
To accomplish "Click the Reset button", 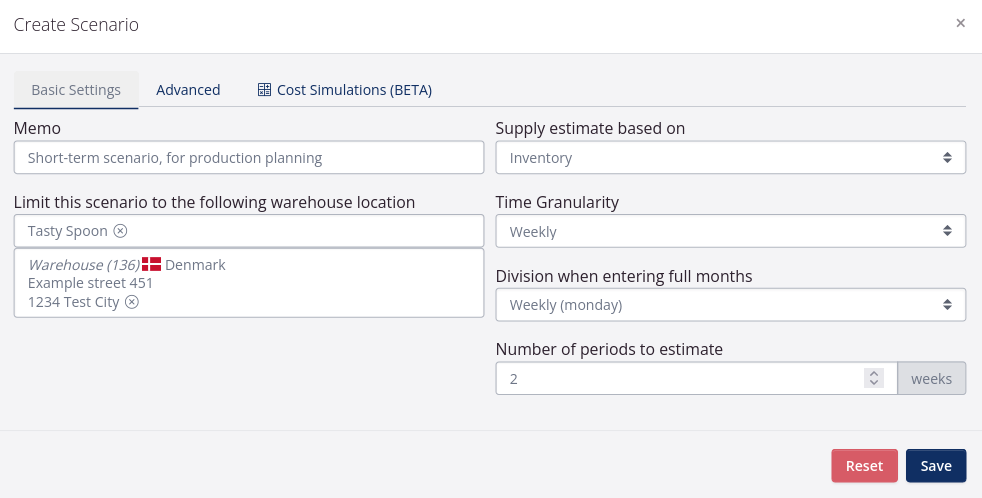I will tap(864, 465).
